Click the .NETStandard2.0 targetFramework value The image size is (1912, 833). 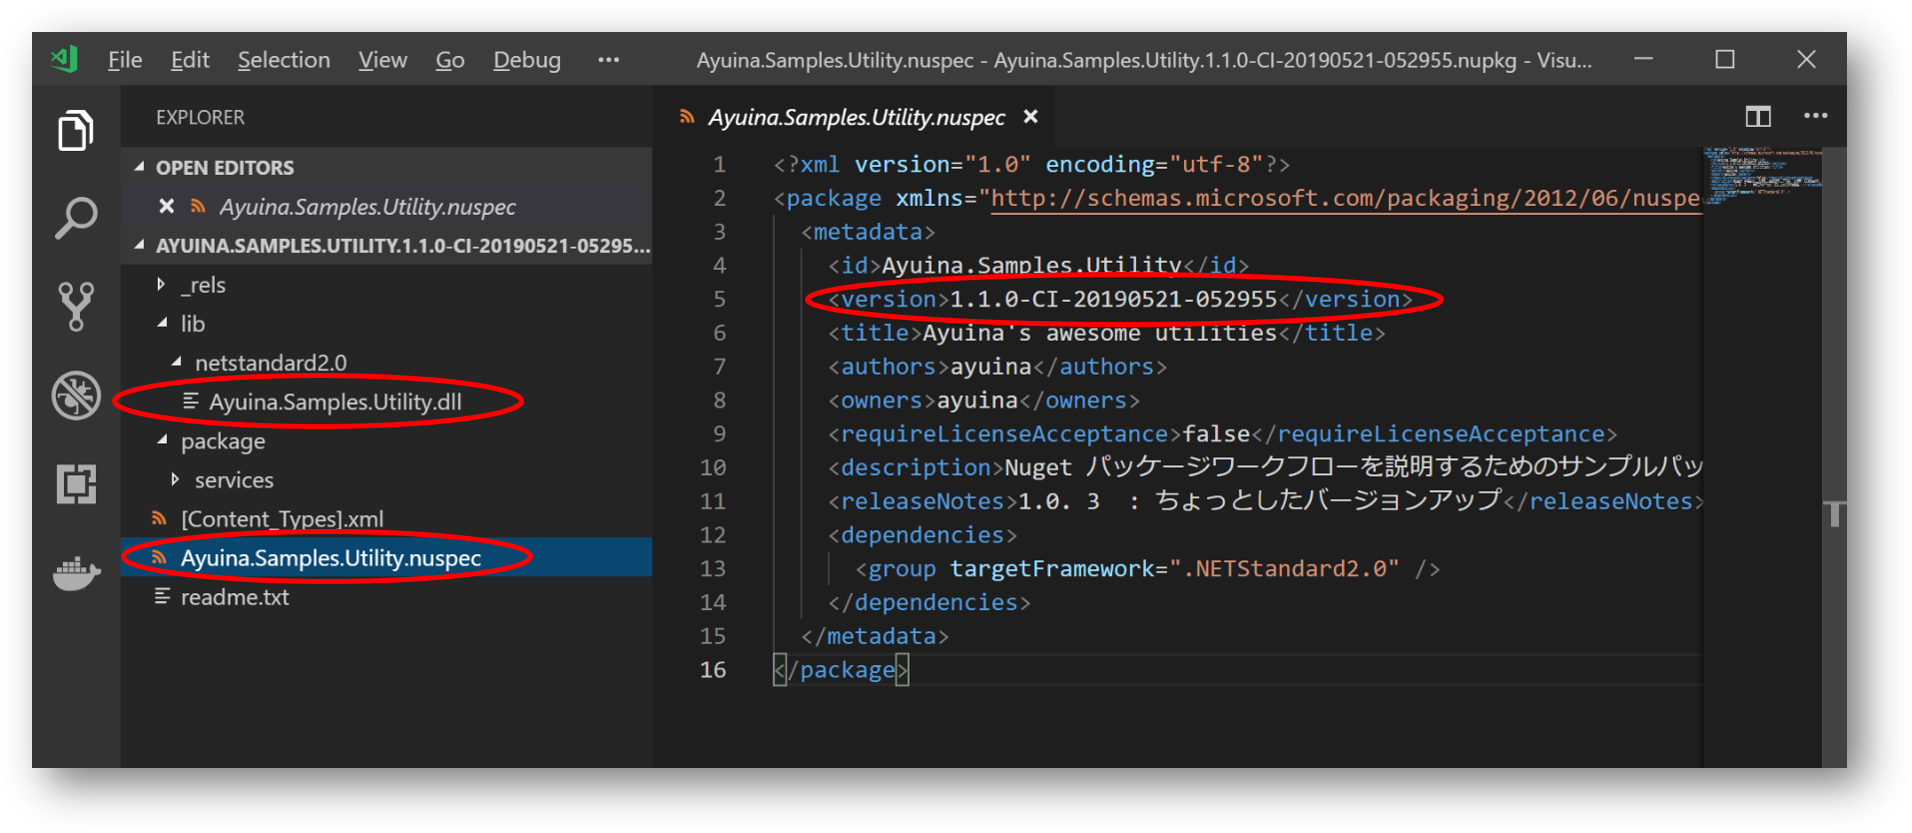(1284, 569)
